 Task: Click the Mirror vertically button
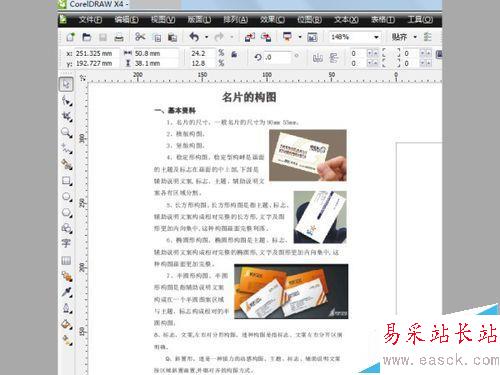(334, 58)
